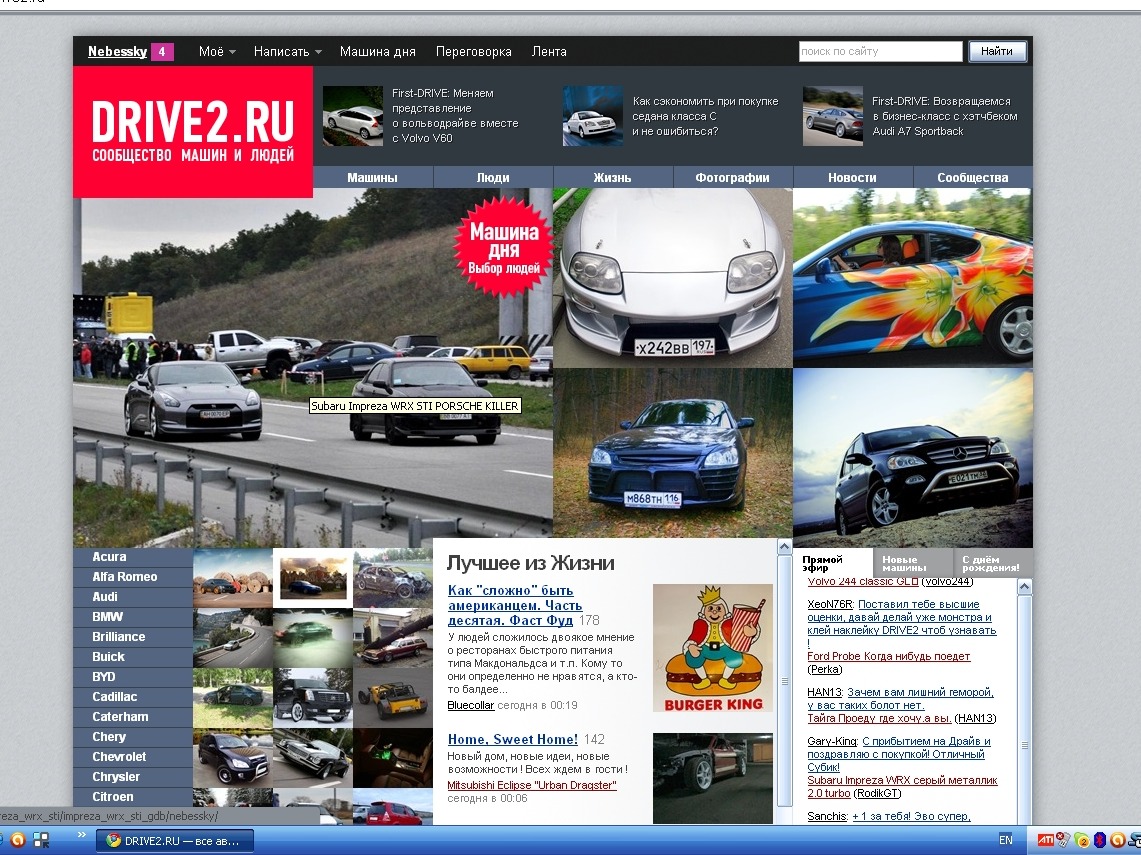Click the EN language indicator in taskbar
1141x855 pixels.
1006,840
